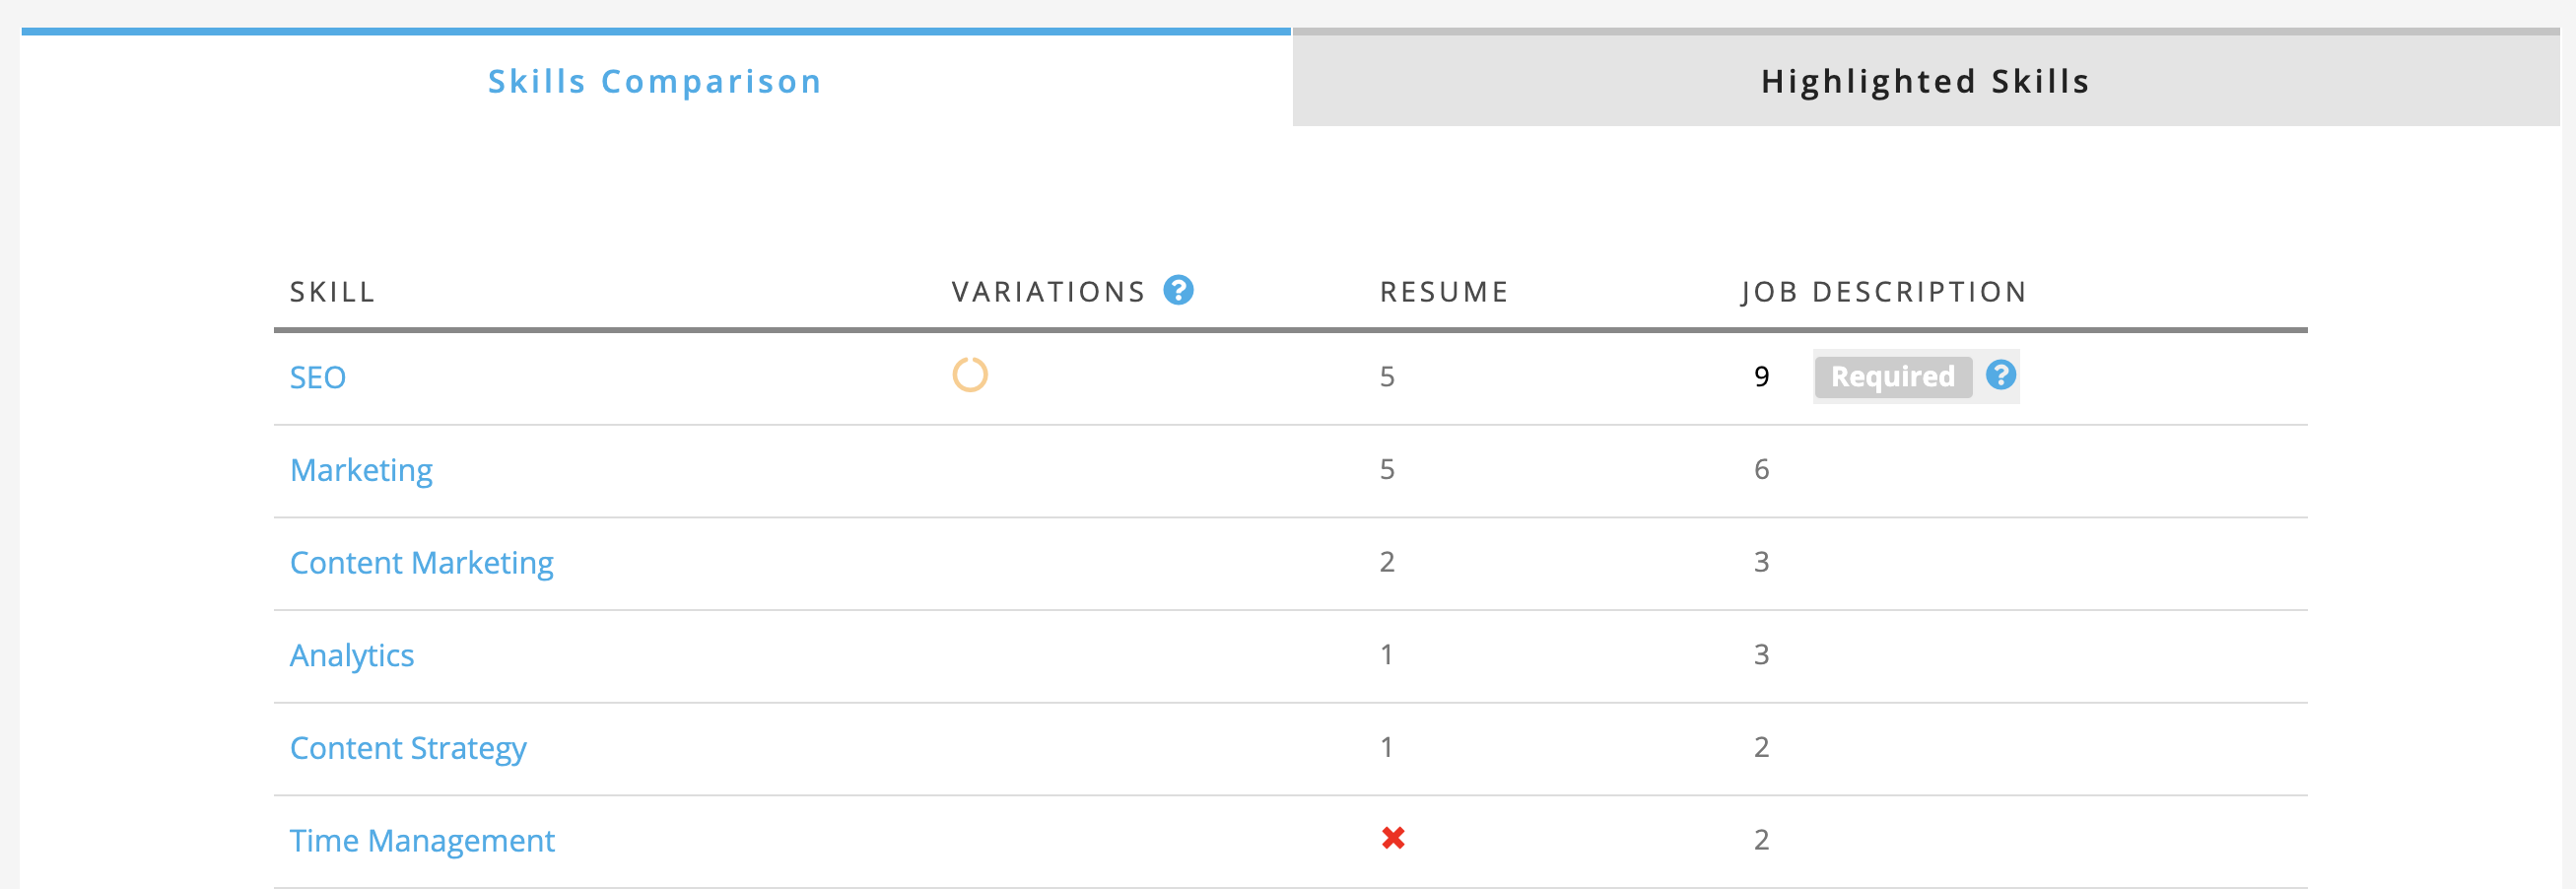2576x889 pixels.
Task: Select the Skills Comparison tab
Action: click(x=655, y=81)
